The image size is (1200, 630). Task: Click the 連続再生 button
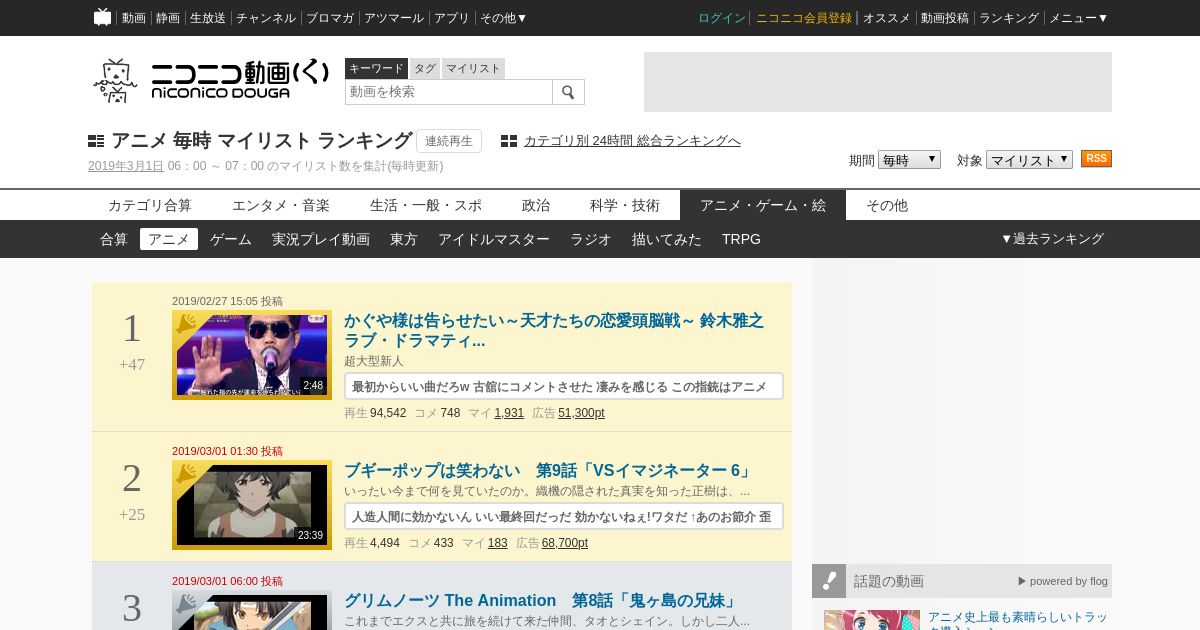pos(449,141)
